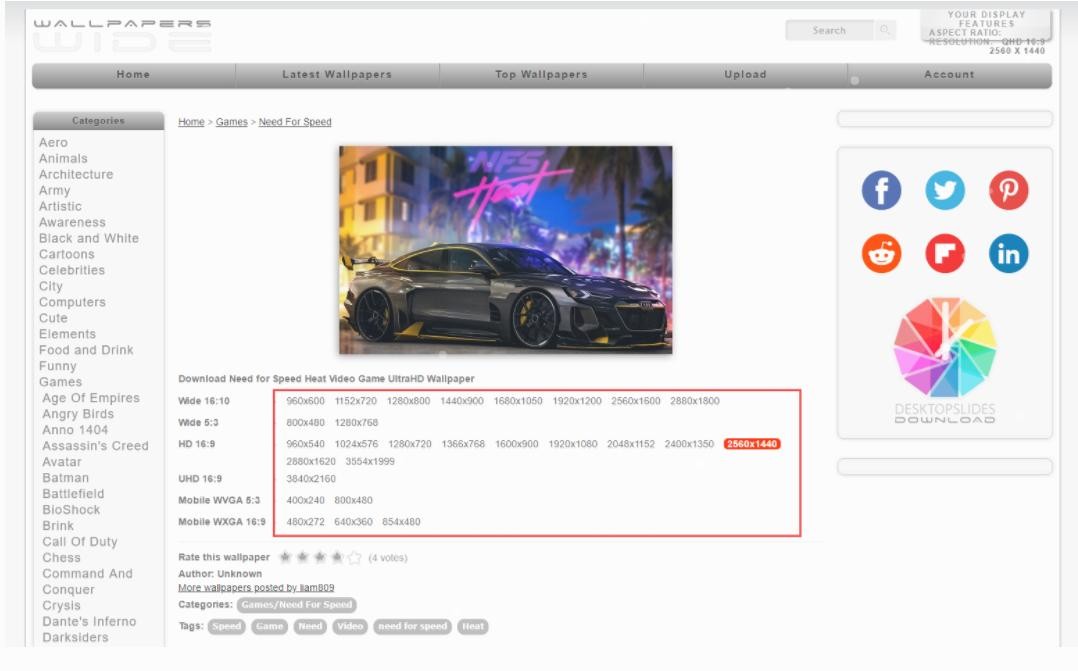Click the 'need for speed' tag
The width and height of the screenshot is (1078, 671).
coord(412,627)
